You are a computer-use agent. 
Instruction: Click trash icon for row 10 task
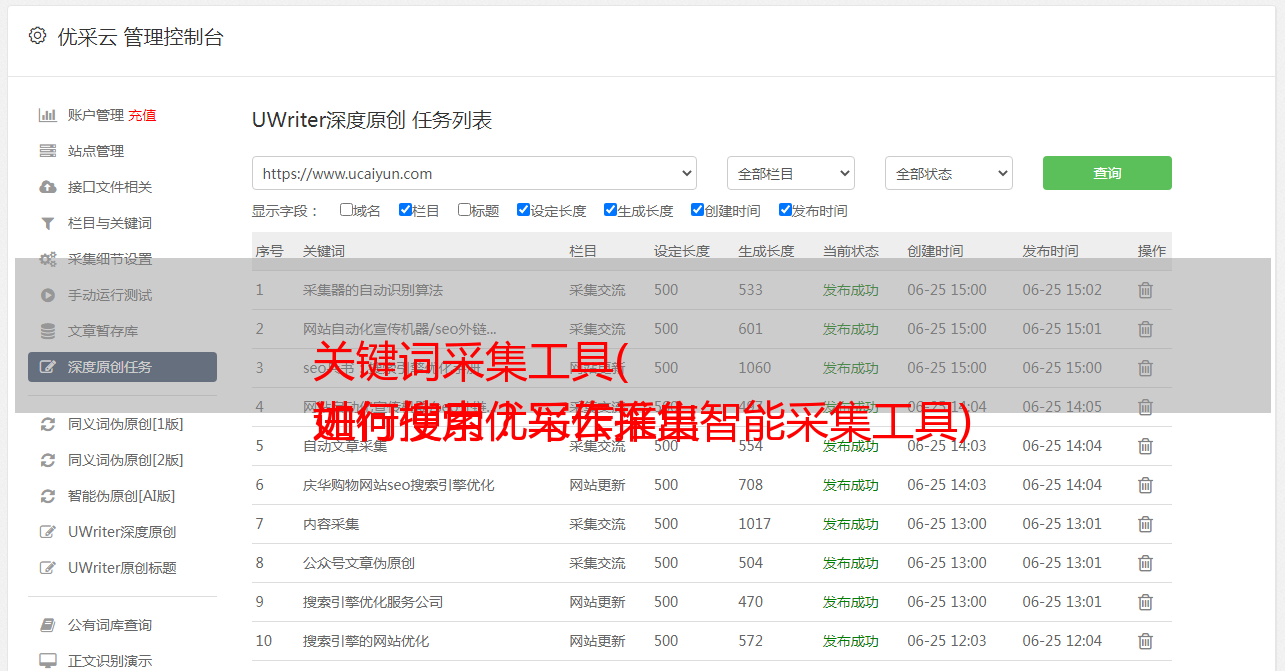point(1145,641)
